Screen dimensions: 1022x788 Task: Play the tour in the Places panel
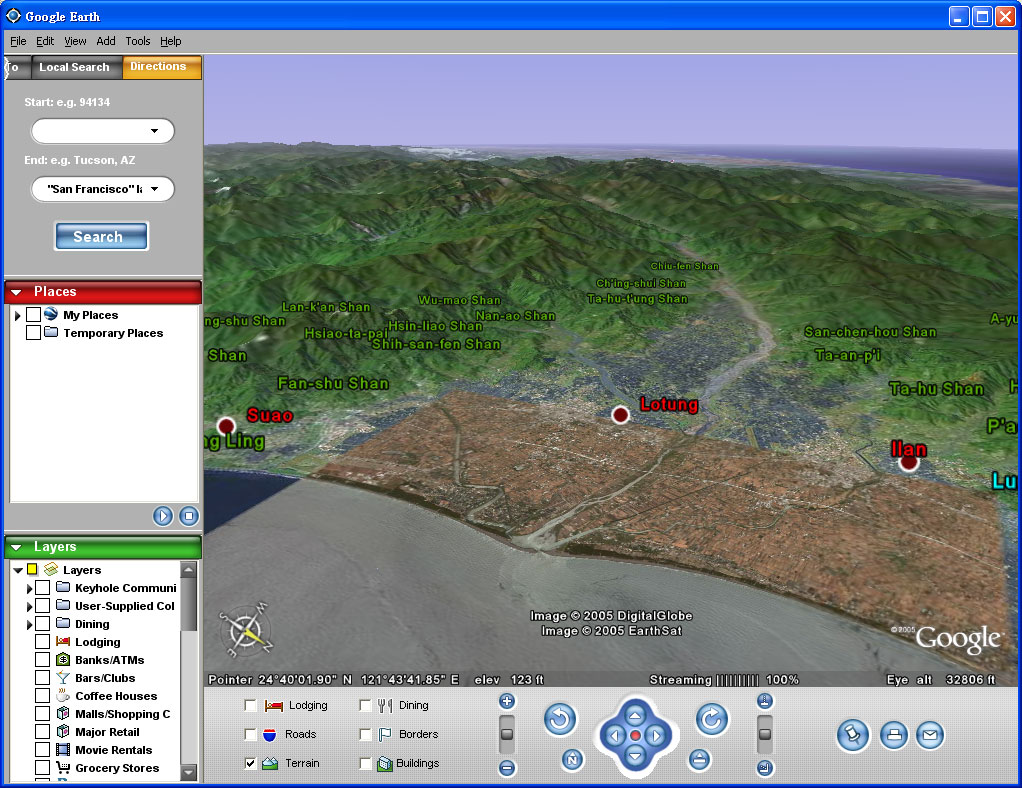163,516
